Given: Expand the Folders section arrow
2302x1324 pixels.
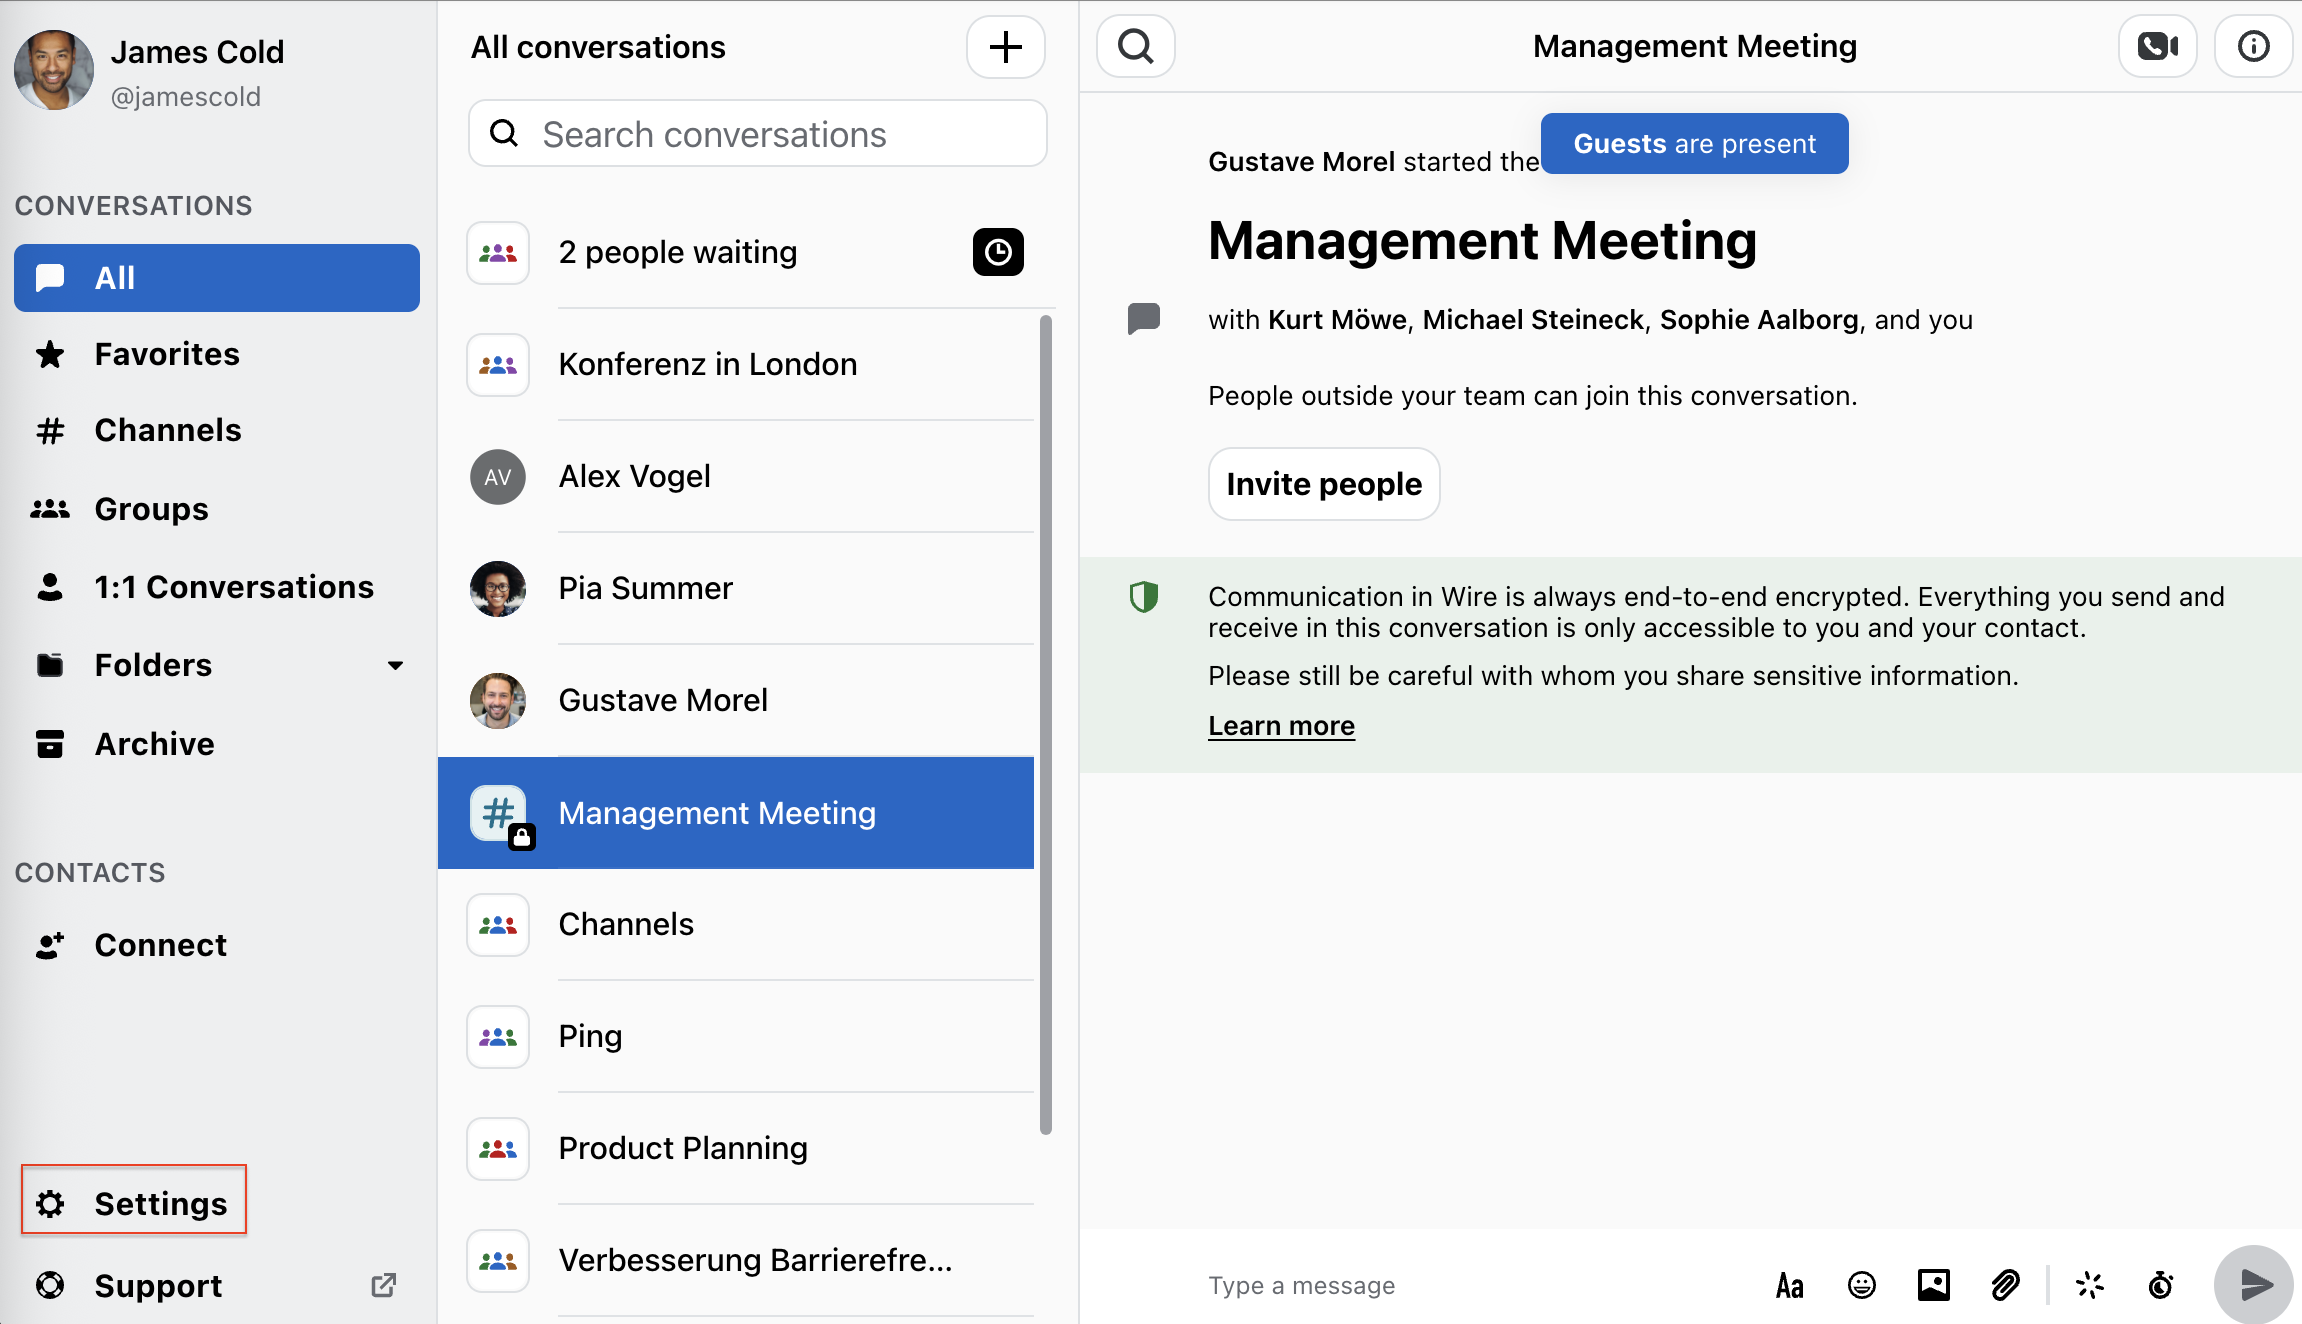Looking at the screenshot, I should [x=395, y=665].
